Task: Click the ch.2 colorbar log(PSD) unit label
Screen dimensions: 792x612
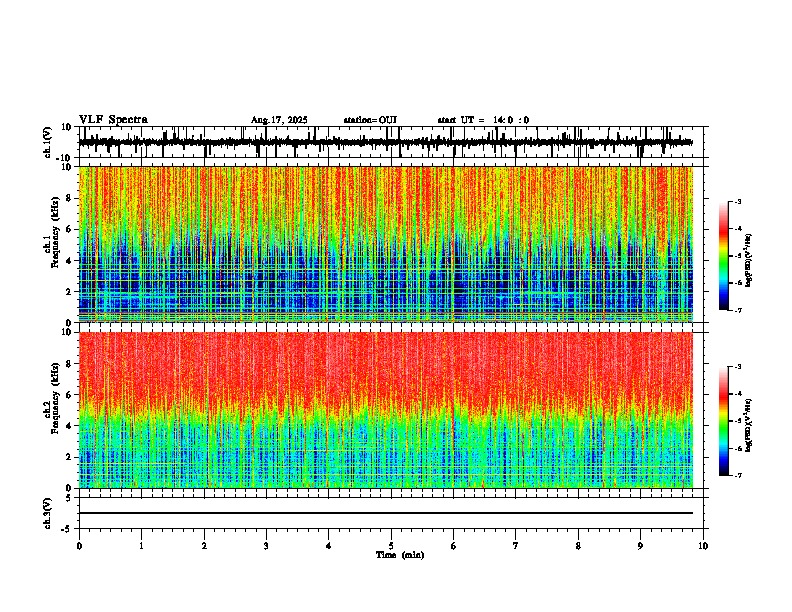Action: (749, 425)
